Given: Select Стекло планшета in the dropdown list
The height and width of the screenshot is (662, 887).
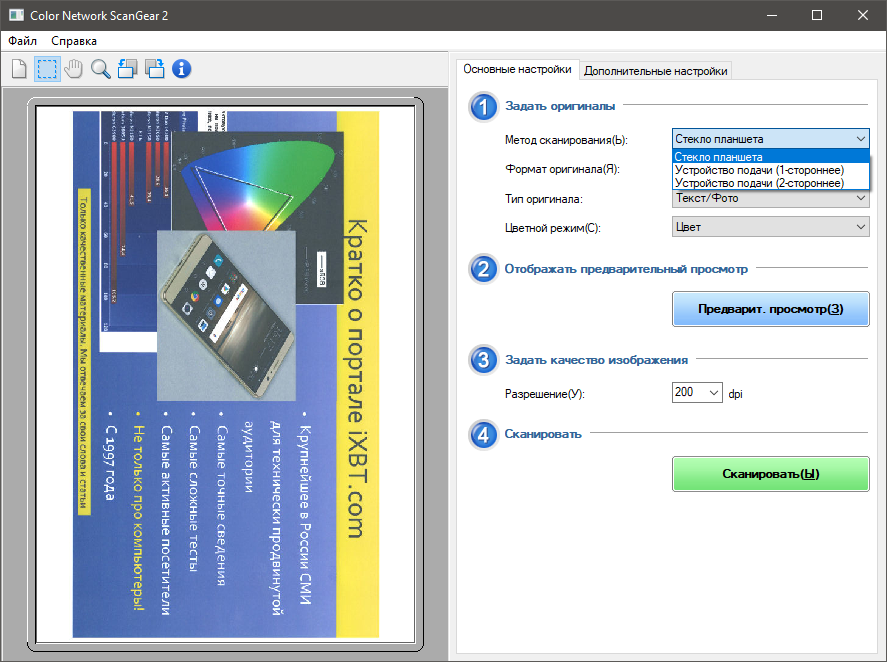Looking at the screenshot, I should pyautogui.click(x=770, y=157).
